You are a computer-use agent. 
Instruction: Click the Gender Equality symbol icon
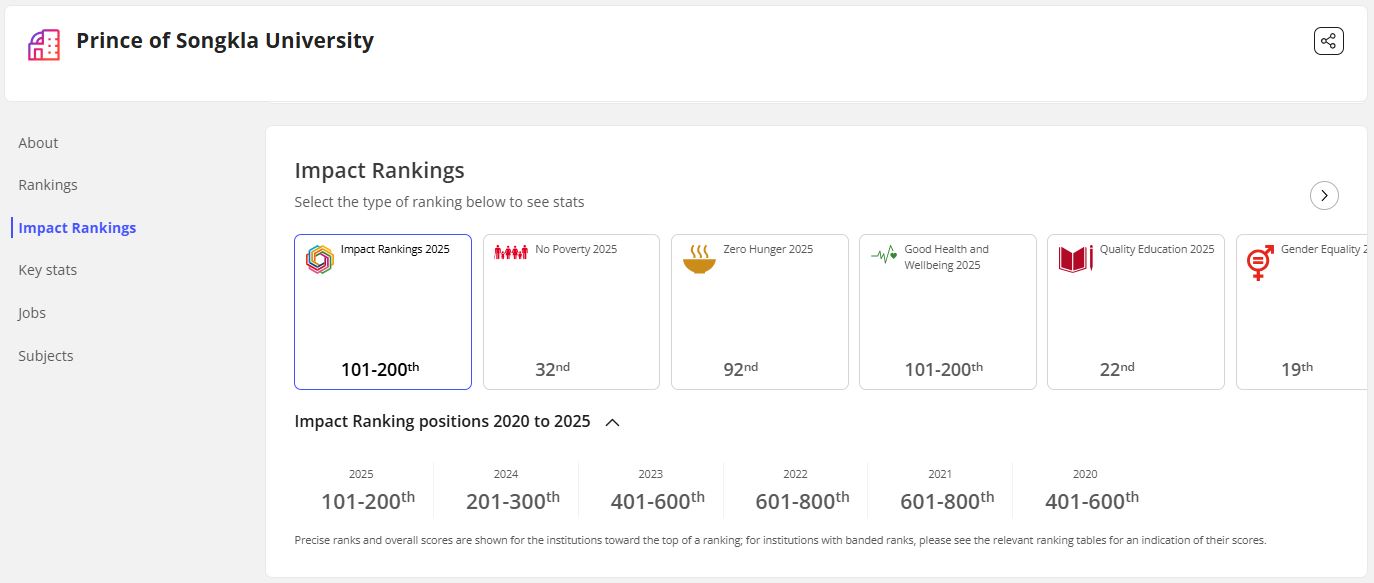tap(1260, 262)
